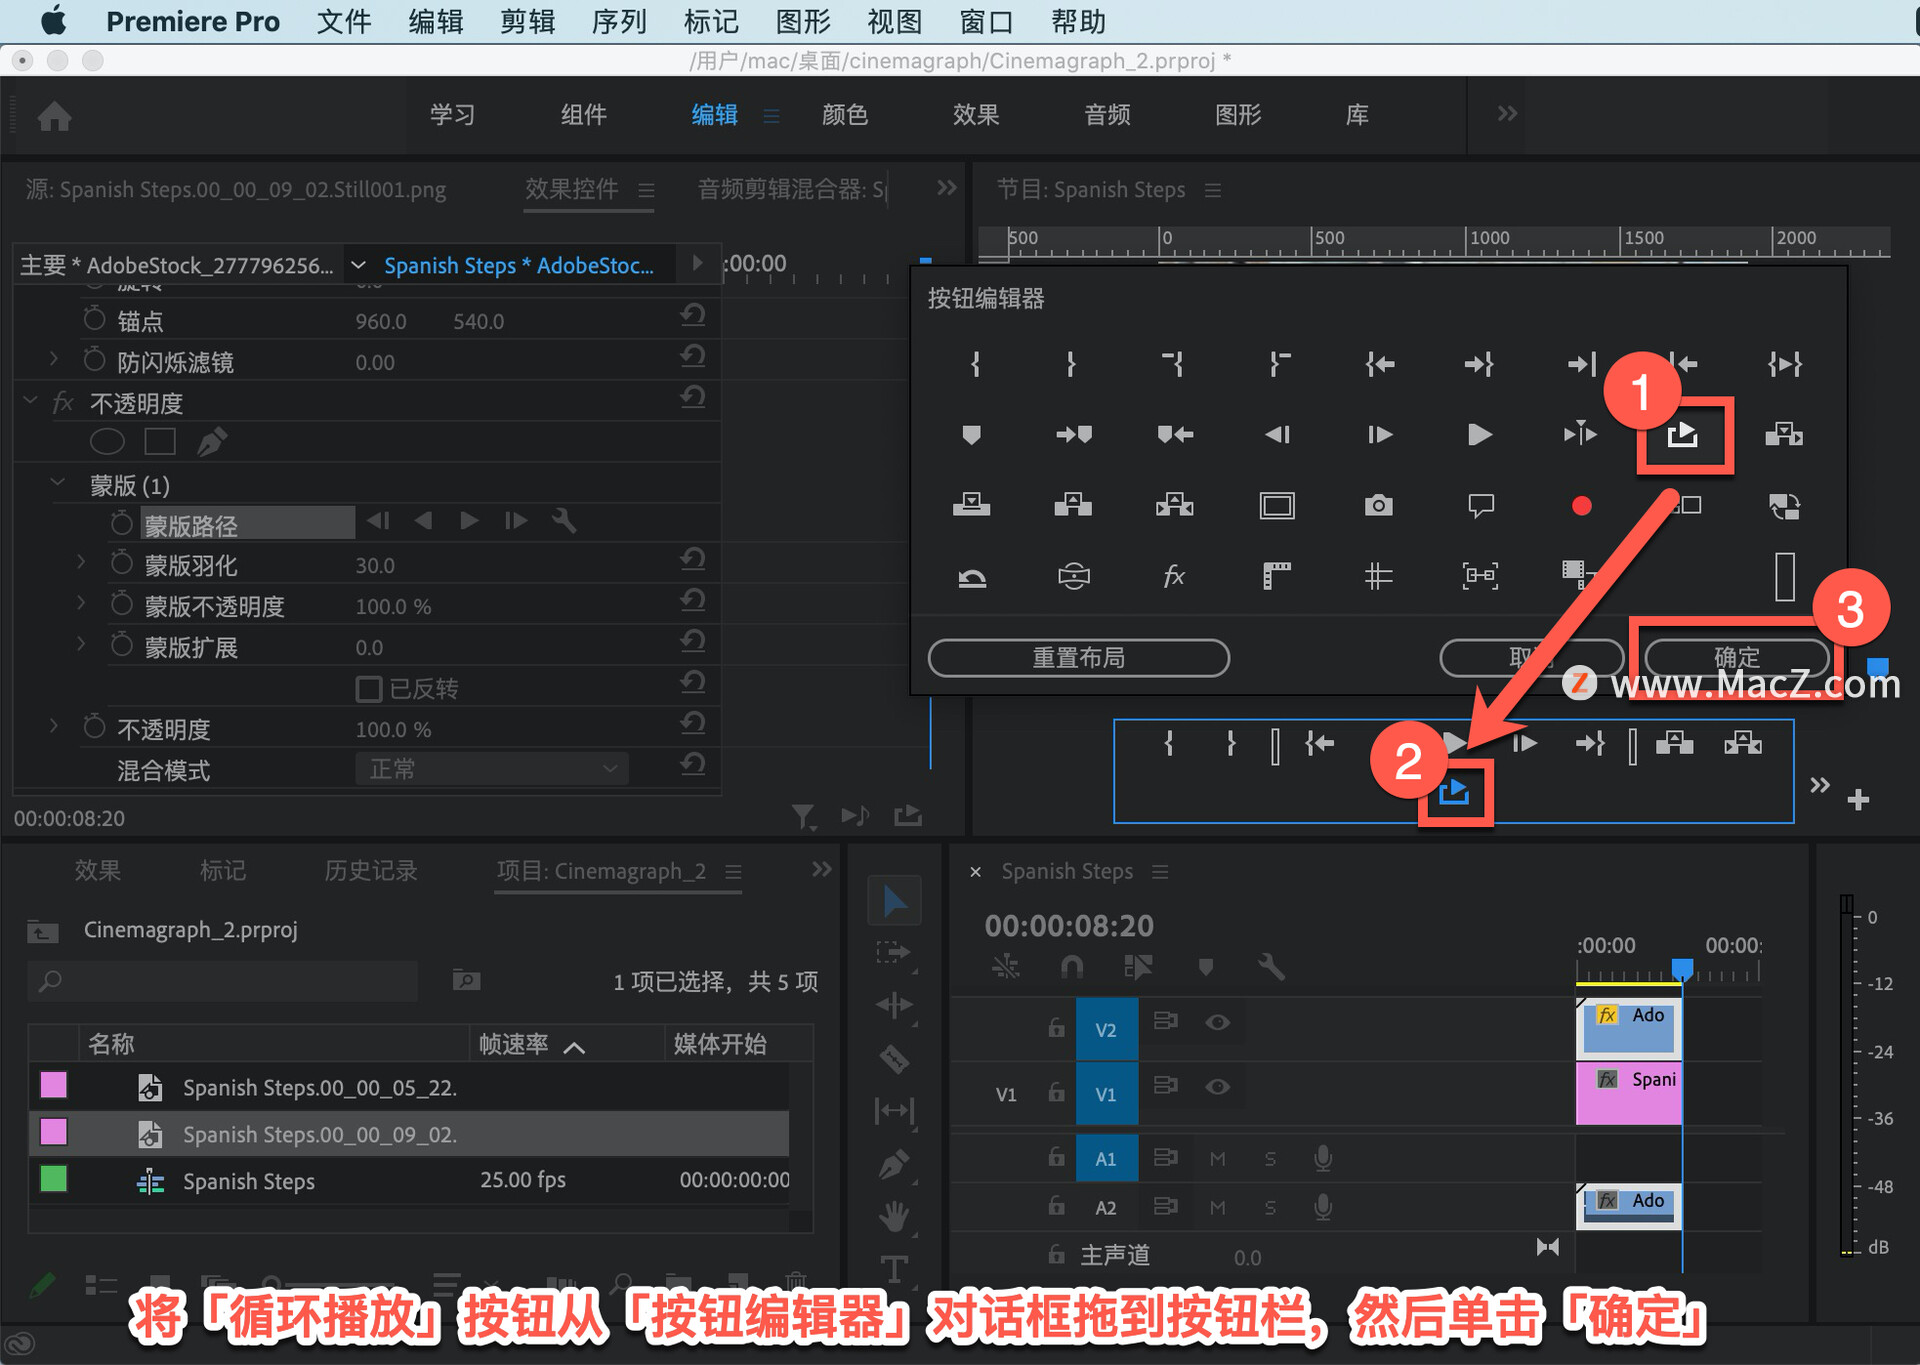
Task: Click the project search input field
Action: coord(223,981)
